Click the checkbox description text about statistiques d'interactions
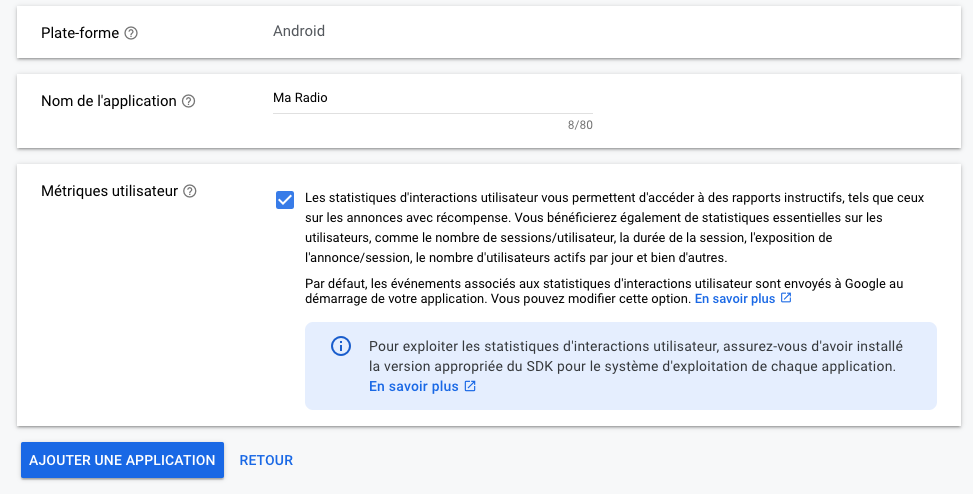973x494 pixels. (614, 228)
